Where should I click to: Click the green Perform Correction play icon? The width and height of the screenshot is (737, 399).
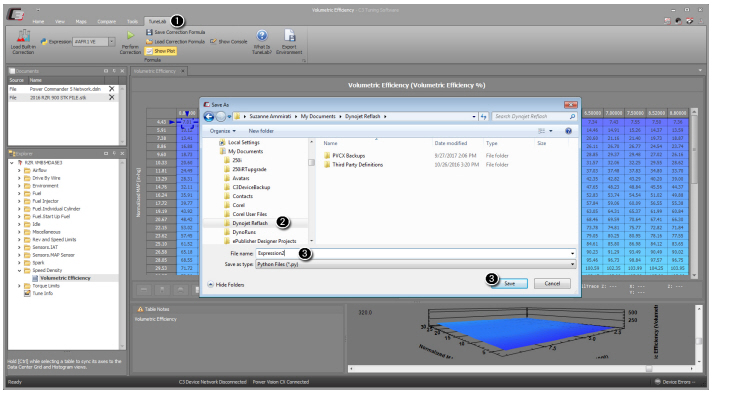(130, 36)
